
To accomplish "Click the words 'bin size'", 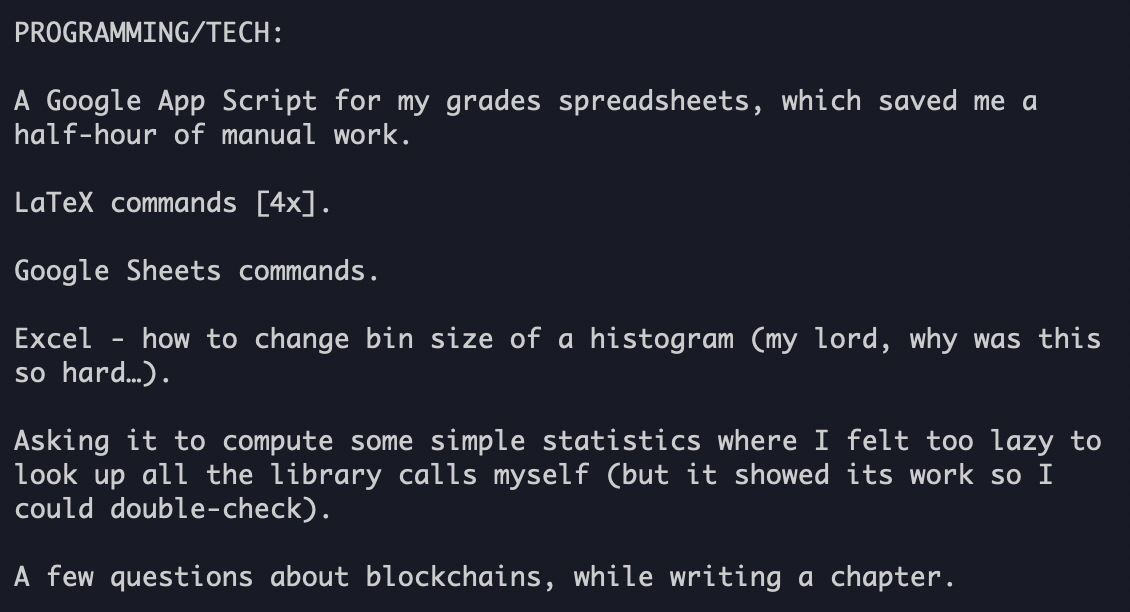I will (430, 340).
